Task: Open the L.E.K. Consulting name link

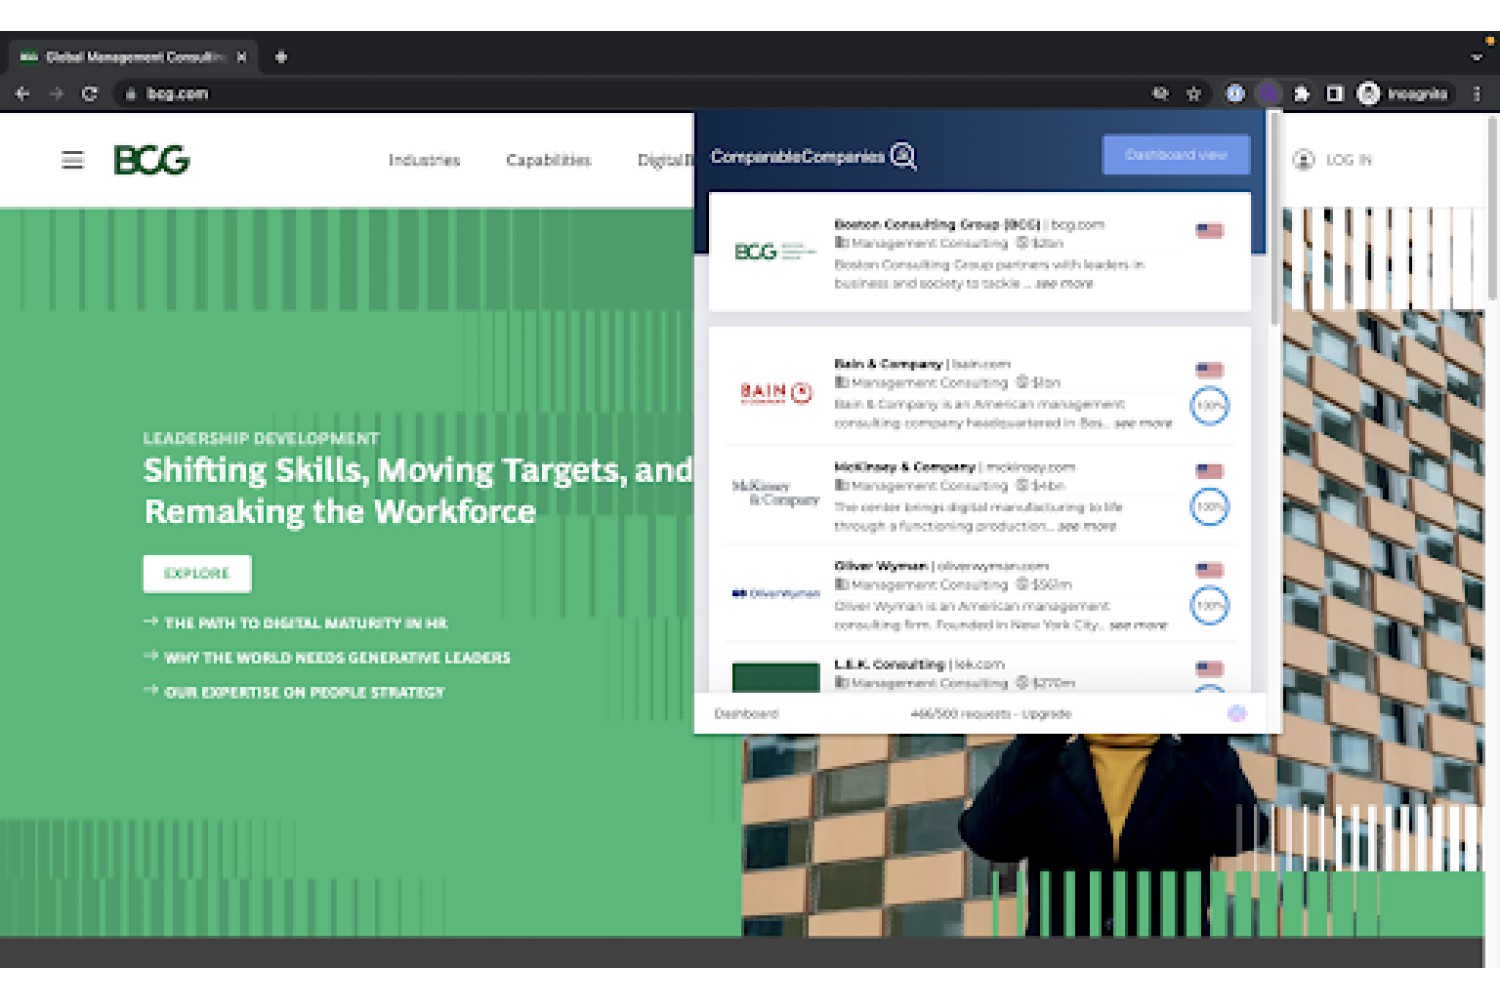Action: click(x=889, y=664)
